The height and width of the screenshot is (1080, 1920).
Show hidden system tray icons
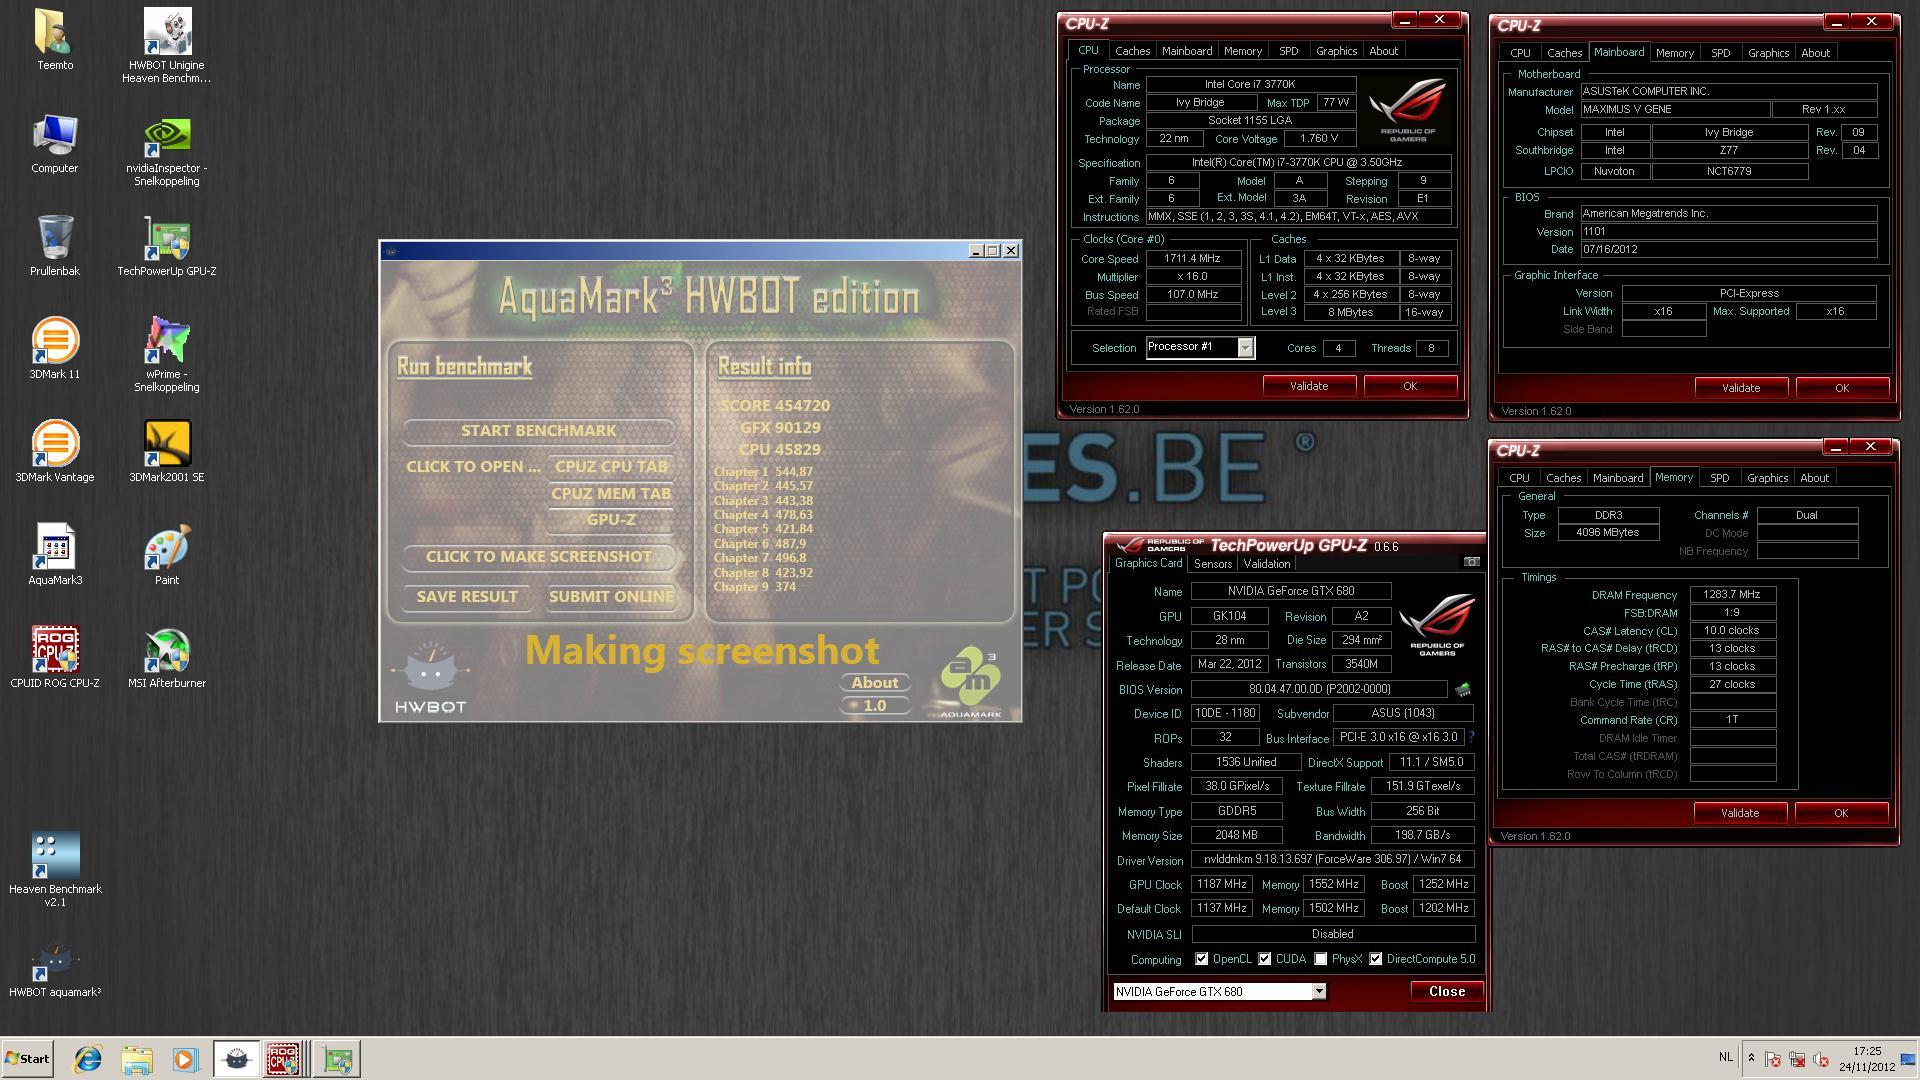pos(1750,1058)
